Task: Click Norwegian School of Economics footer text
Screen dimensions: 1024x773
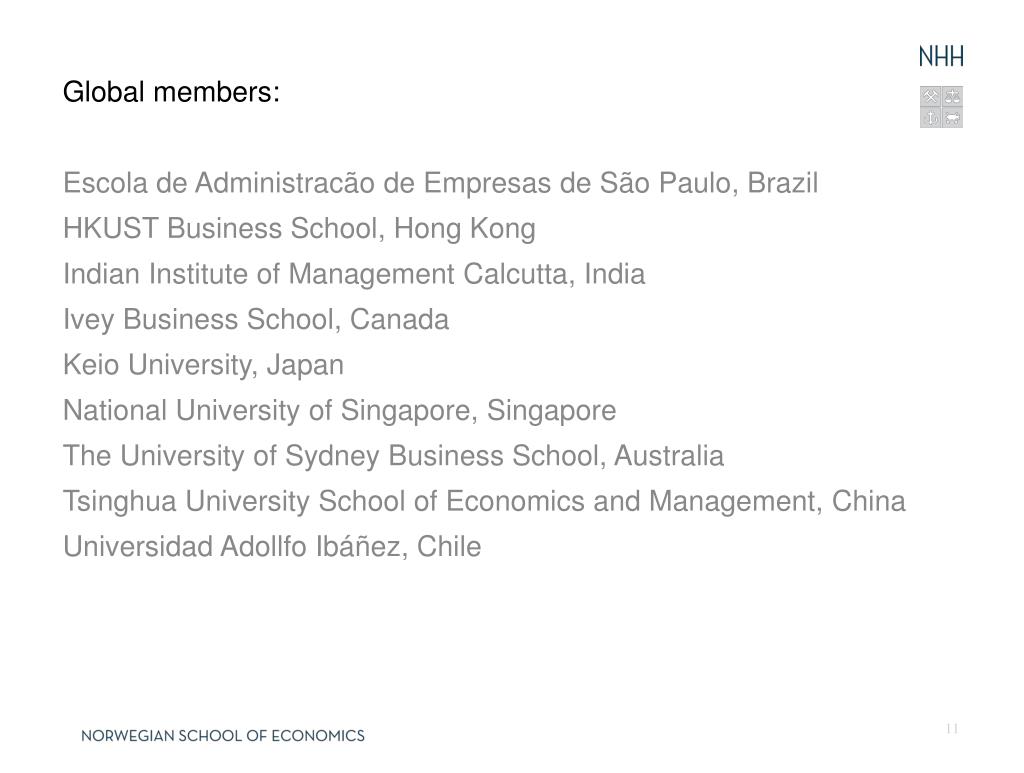Action: click(223, 736)
